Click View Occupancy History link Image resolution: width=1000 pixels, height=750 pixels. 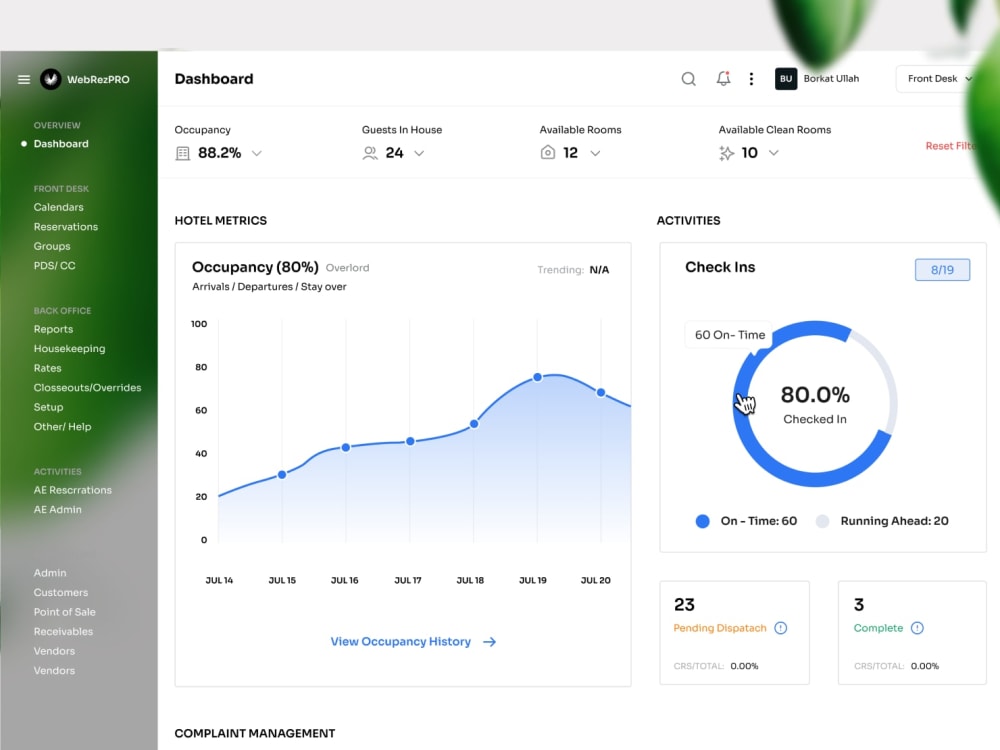pos(401,642)
